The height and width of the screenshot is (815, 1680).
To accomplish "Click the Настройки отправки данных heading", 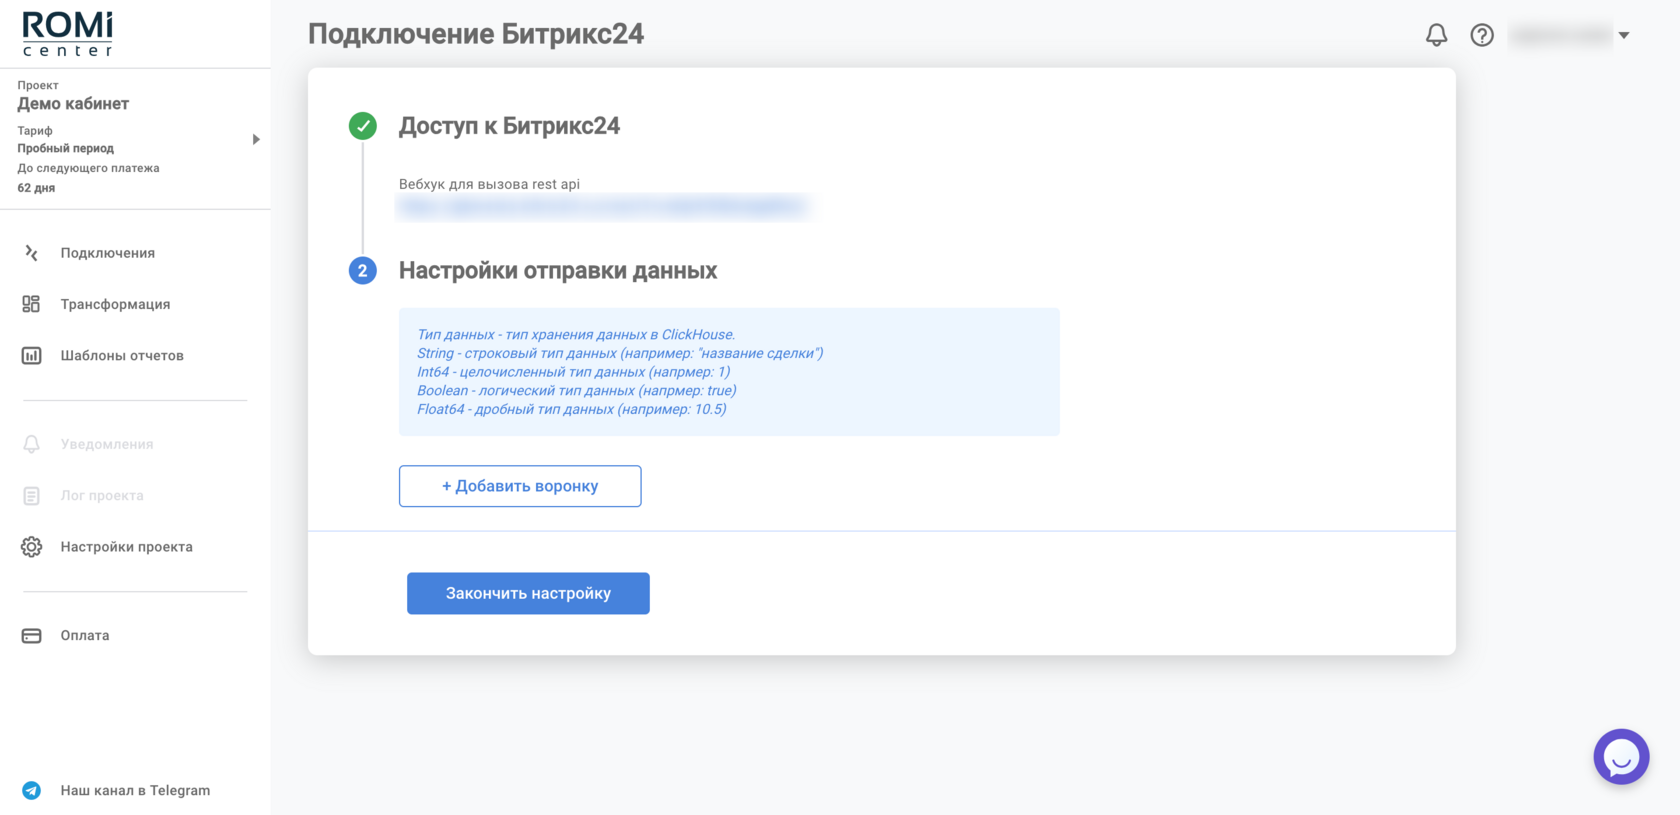I will pyautogui.click(x=558, y=271).
